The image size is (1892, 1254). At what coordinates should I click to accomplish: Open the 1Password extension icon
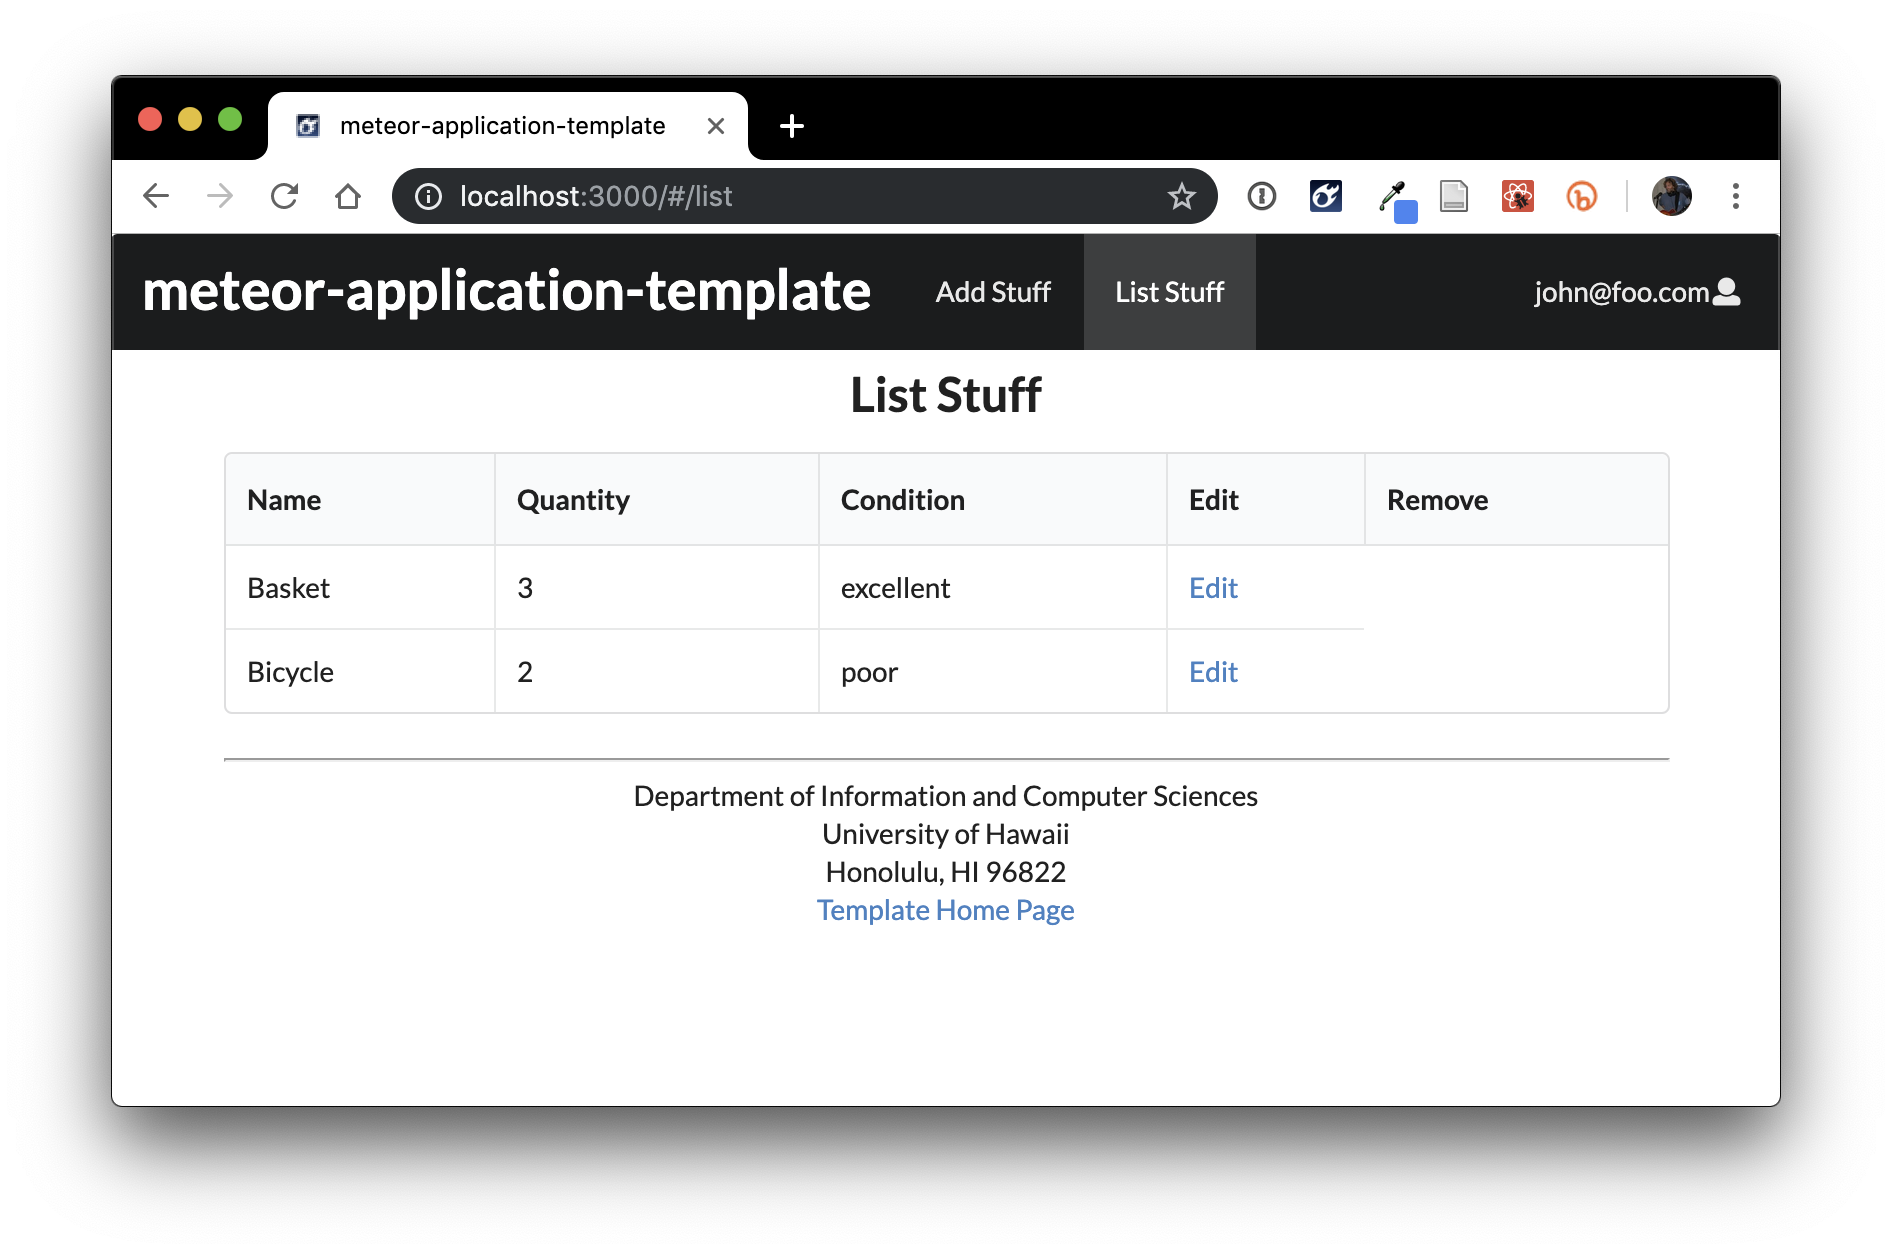(x=1262, y=196)
